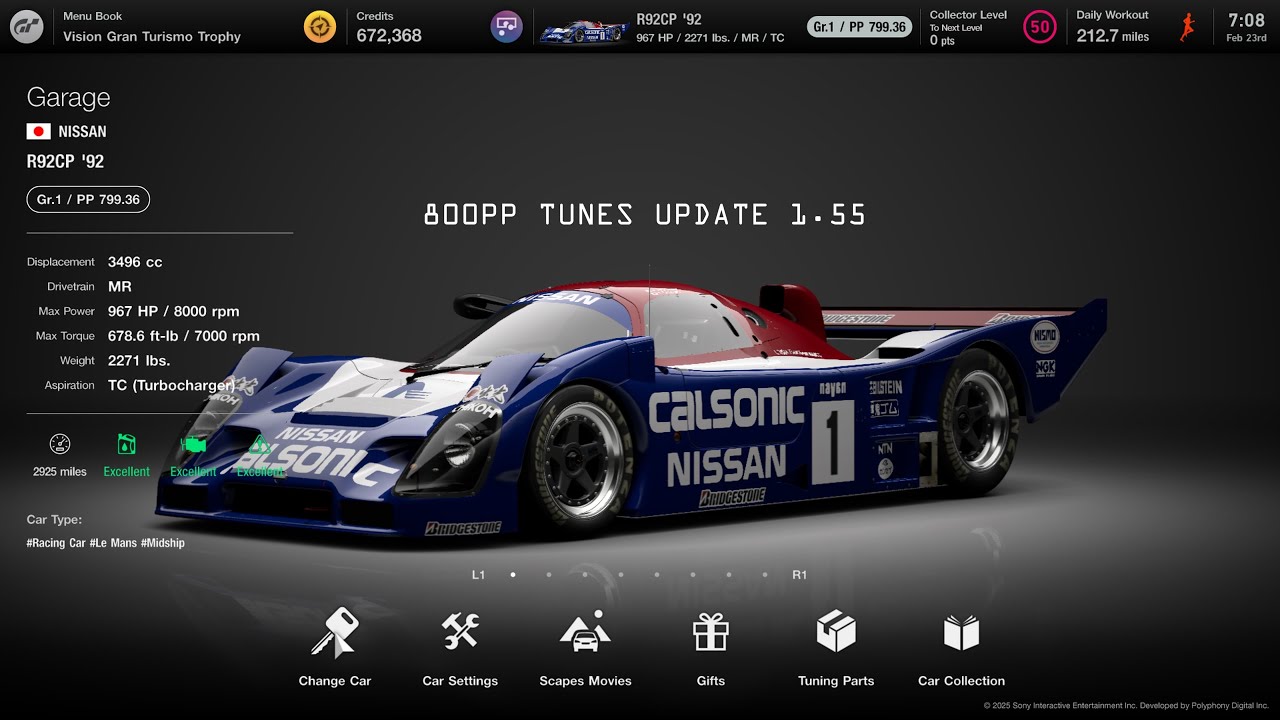Click the 0 pts collector level text

942,41
